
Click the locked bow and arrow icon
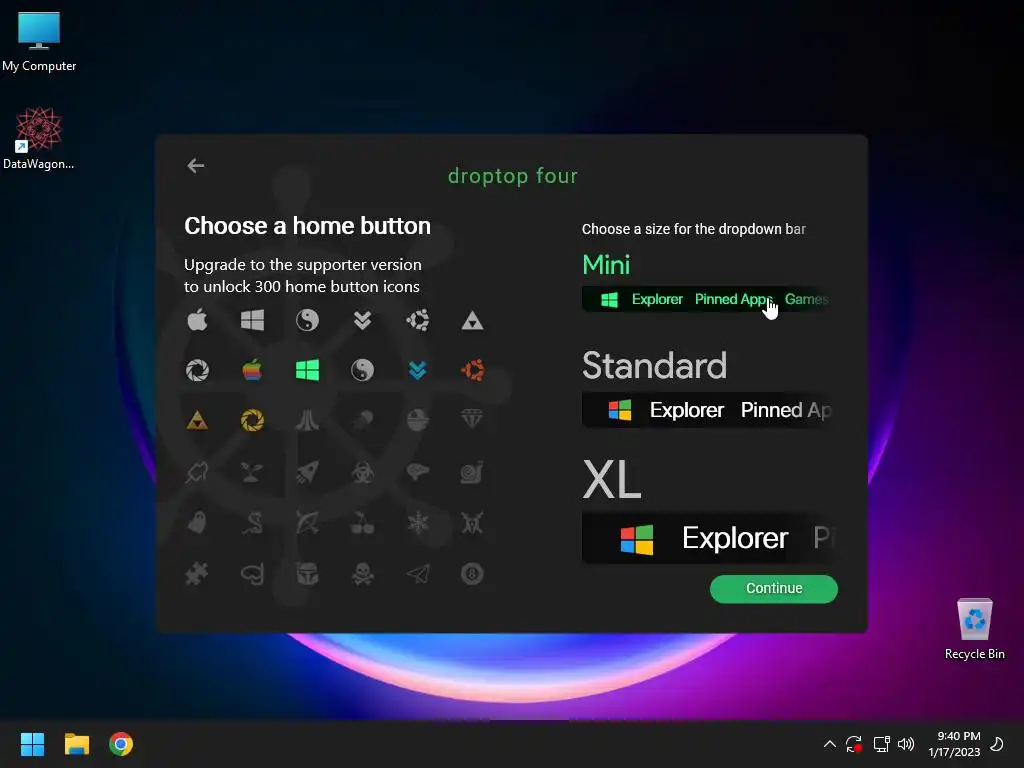coord(307,522)
